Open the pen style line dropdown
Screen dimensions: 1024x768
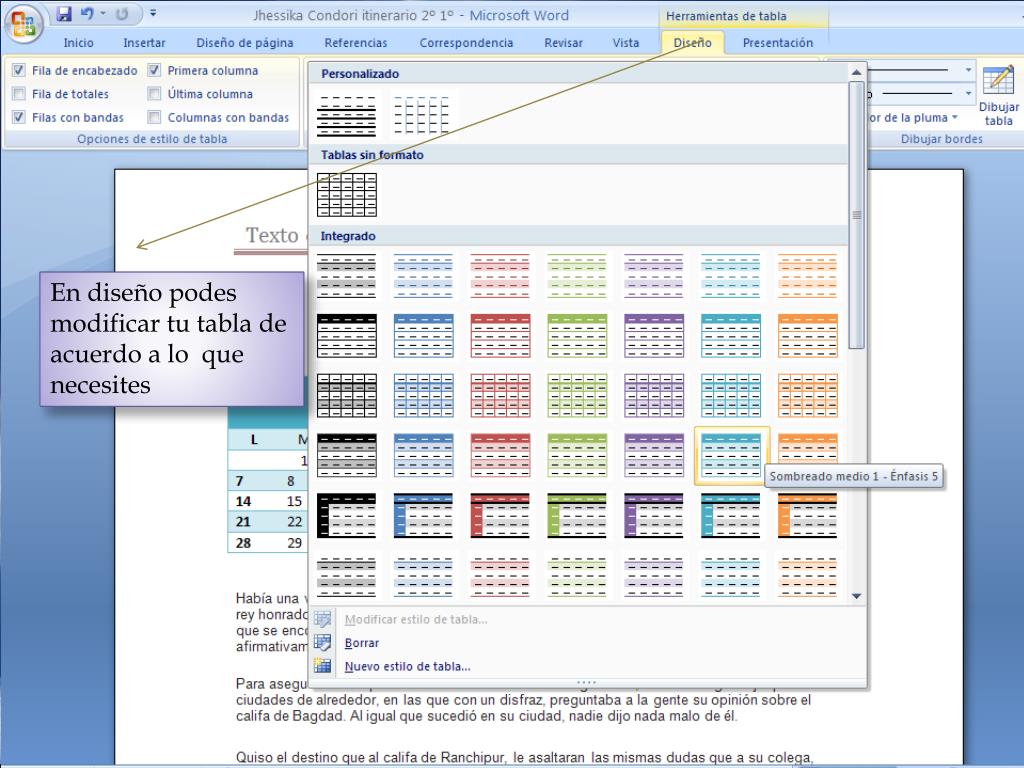click(968, 70)
